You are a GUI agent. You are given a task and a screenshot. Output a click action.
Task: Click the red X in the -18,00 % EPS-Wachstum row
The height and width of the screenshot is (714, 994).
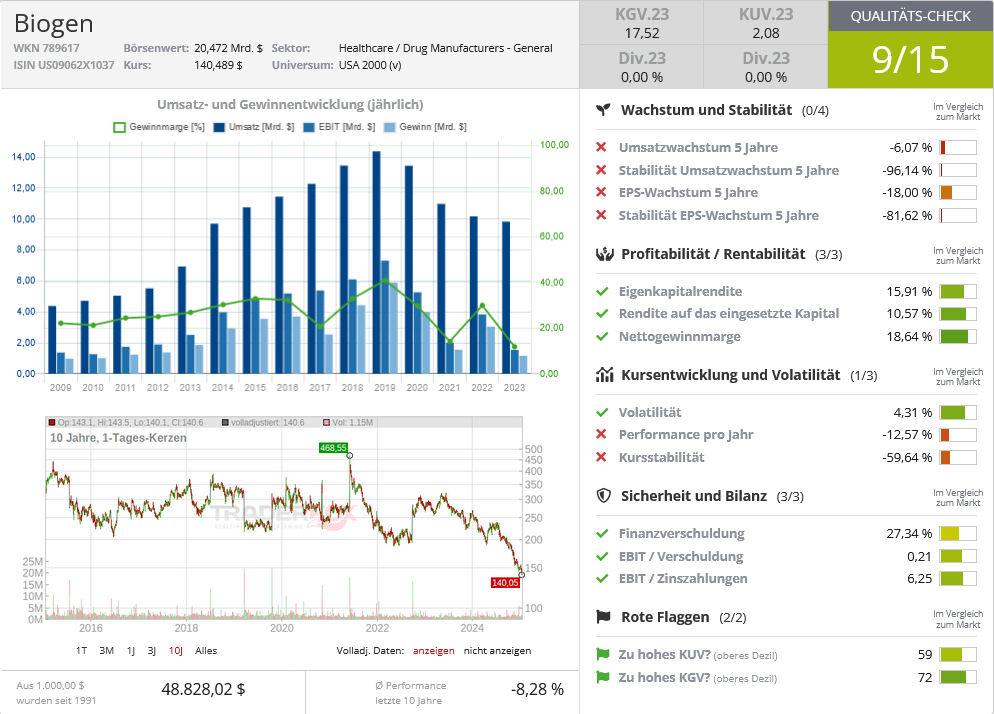[602, 192]
